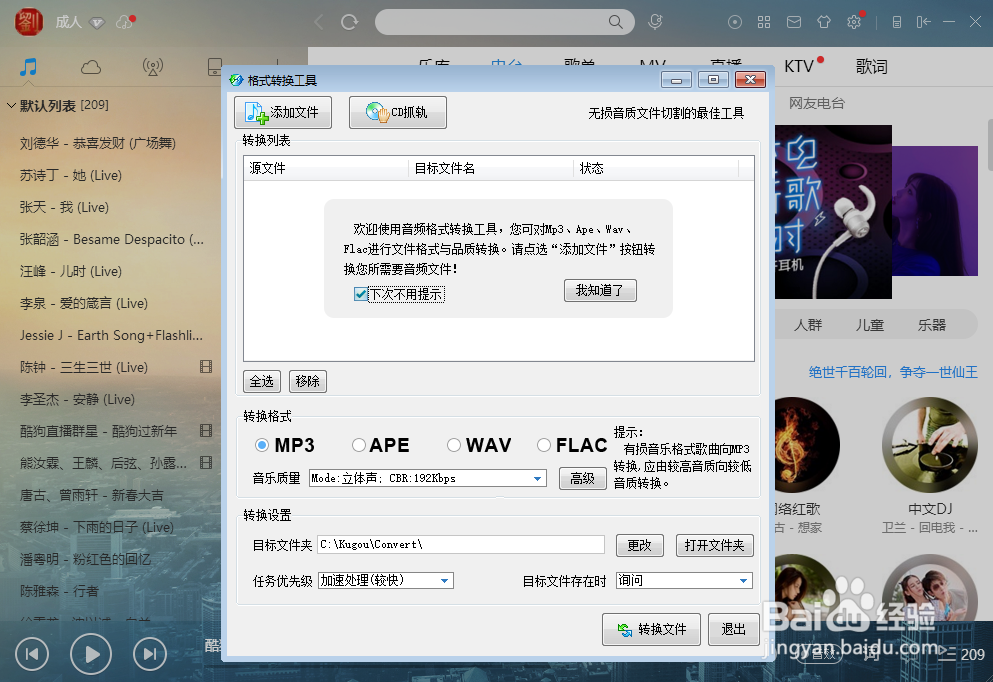Click MV icon on 熊汝霖 row
This screenshot has width=993, height=682.
pos(206,462)
